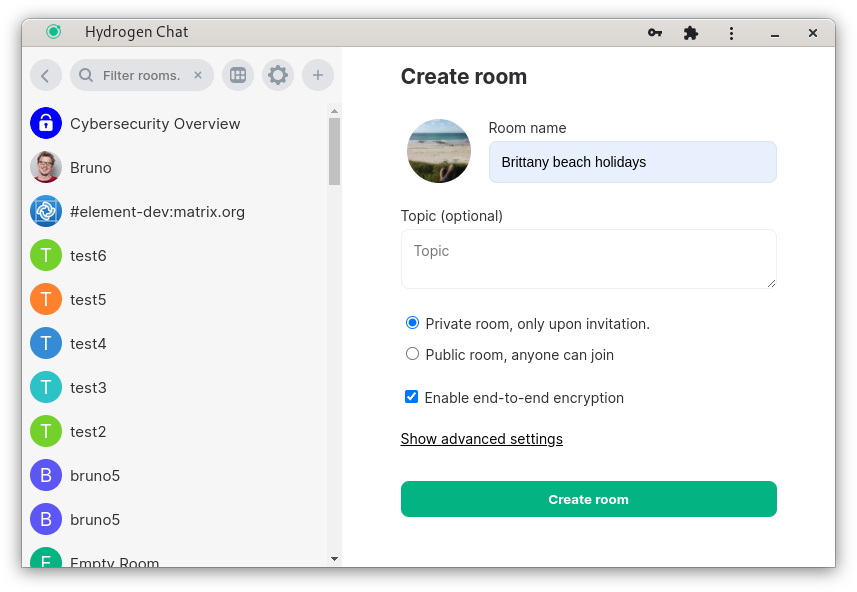Click the Hydrogen logo icon
The image size is (857, 592).
coord(54,32)
